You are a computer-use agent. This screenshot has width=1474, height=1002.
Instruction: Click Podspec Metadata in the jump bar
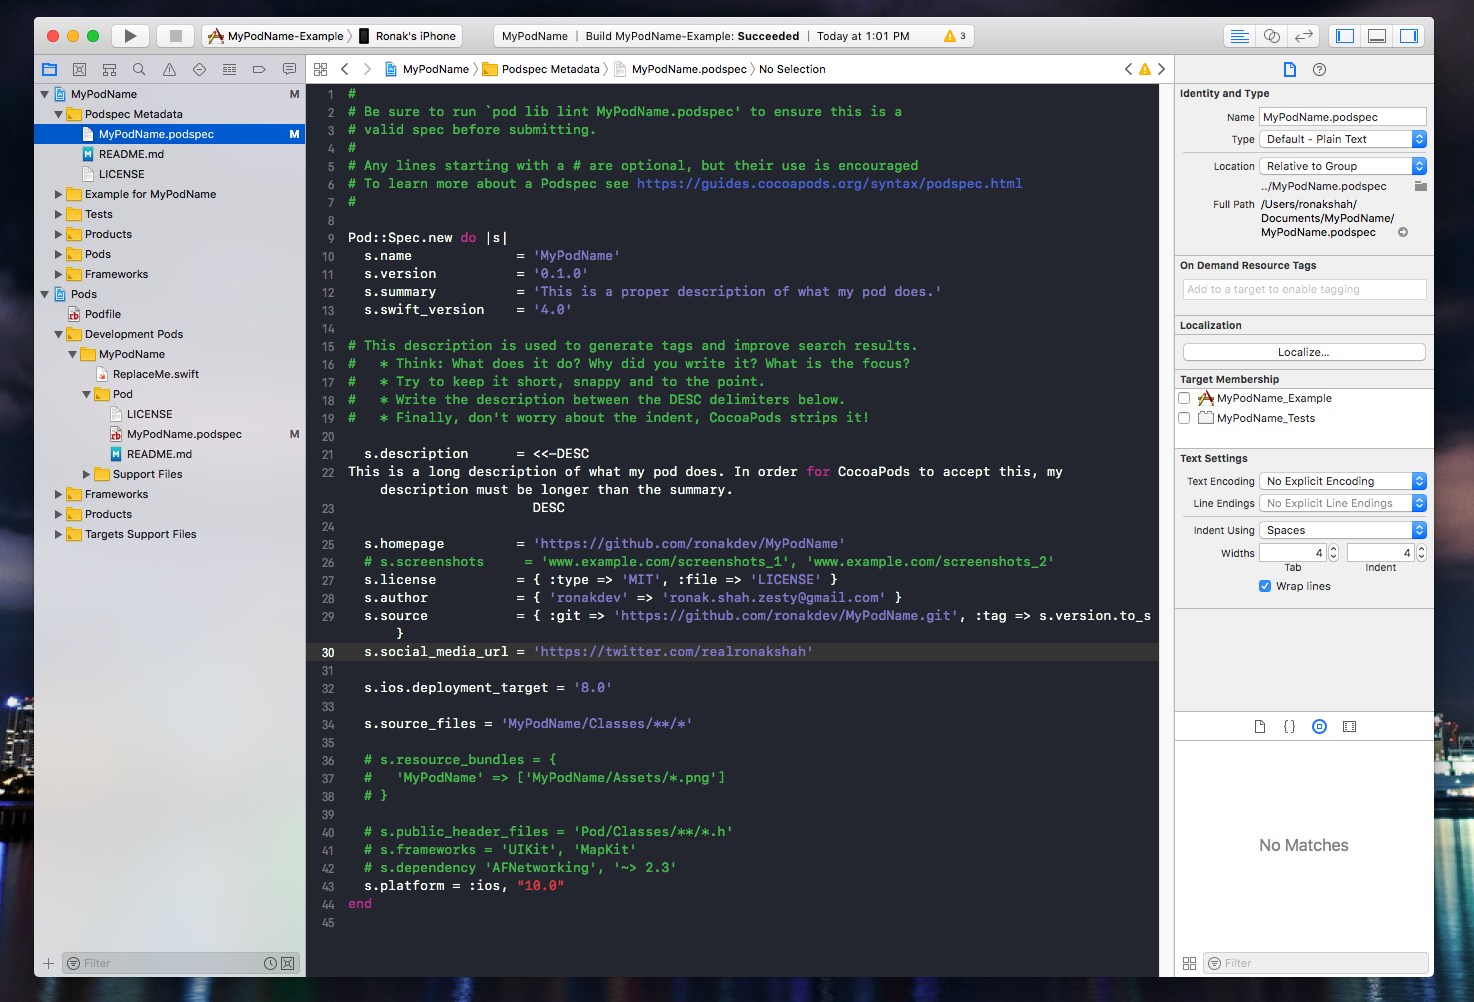click(x=541, y=69)
